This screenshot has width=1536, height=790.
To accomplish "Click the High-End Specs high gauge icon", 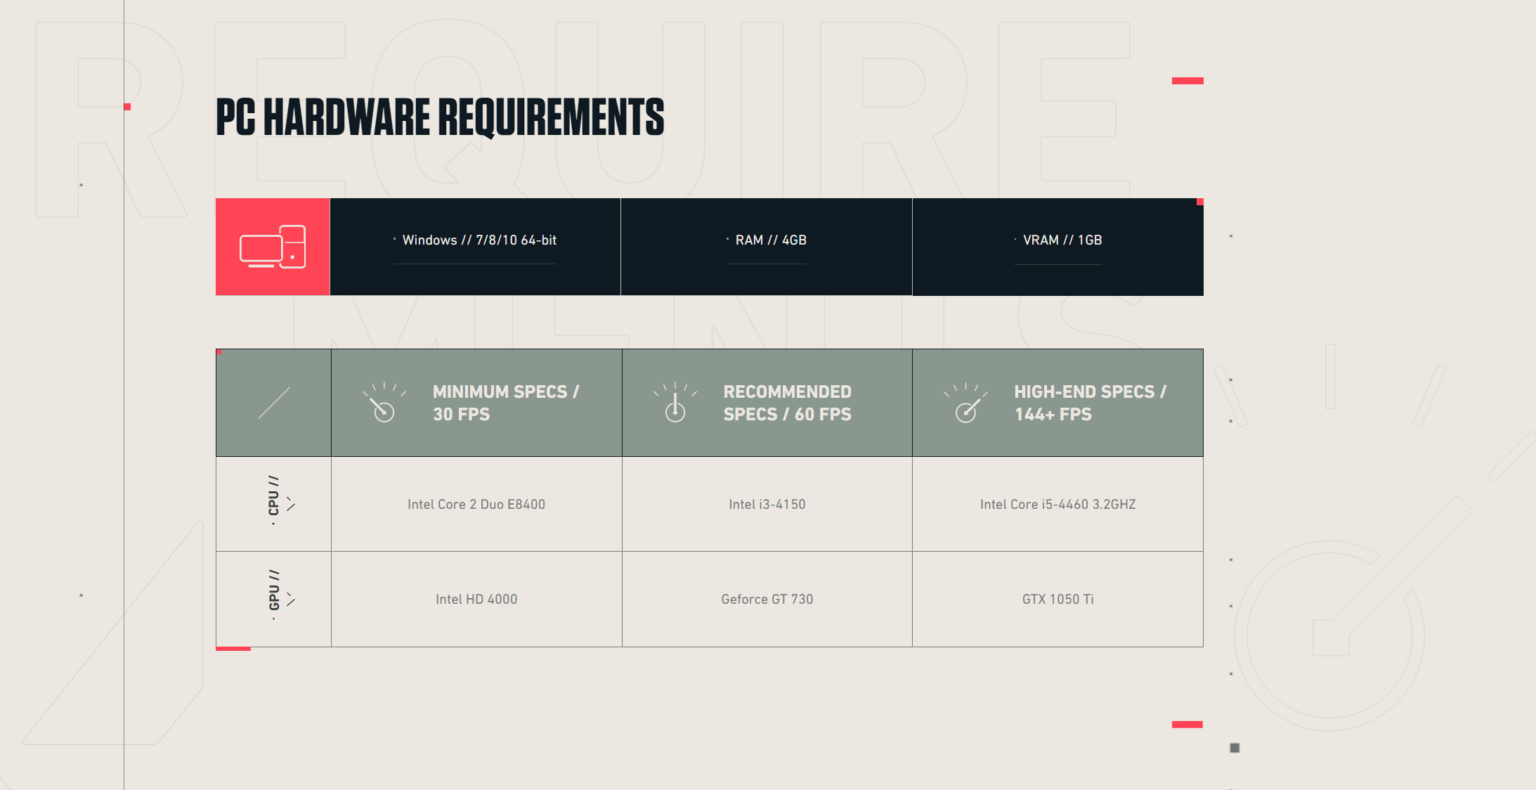I will (x=965, y=403).
